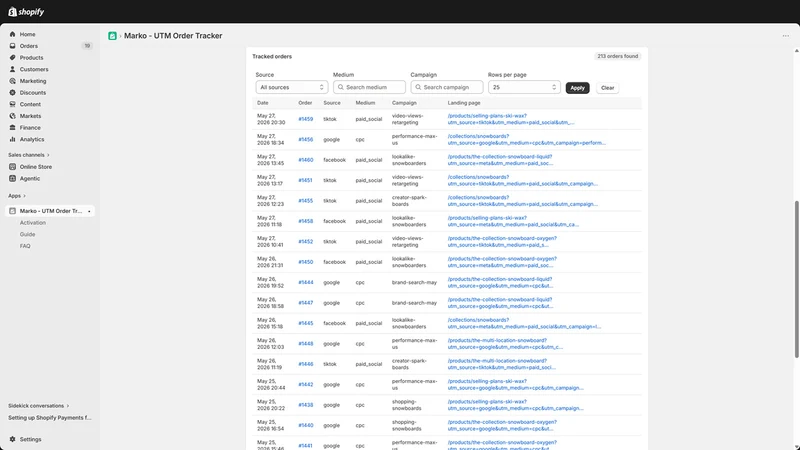This screenshot has width=800, height=450.
Task: Click the Landing page column header
Action: (464, 103)
